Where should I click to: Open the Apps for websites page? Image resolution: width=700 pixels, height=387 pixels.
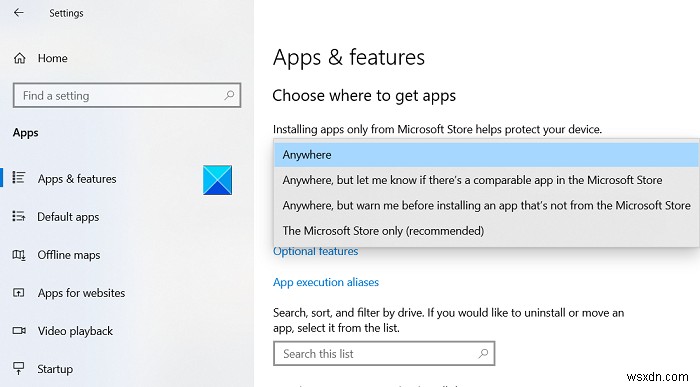[81, 293]
